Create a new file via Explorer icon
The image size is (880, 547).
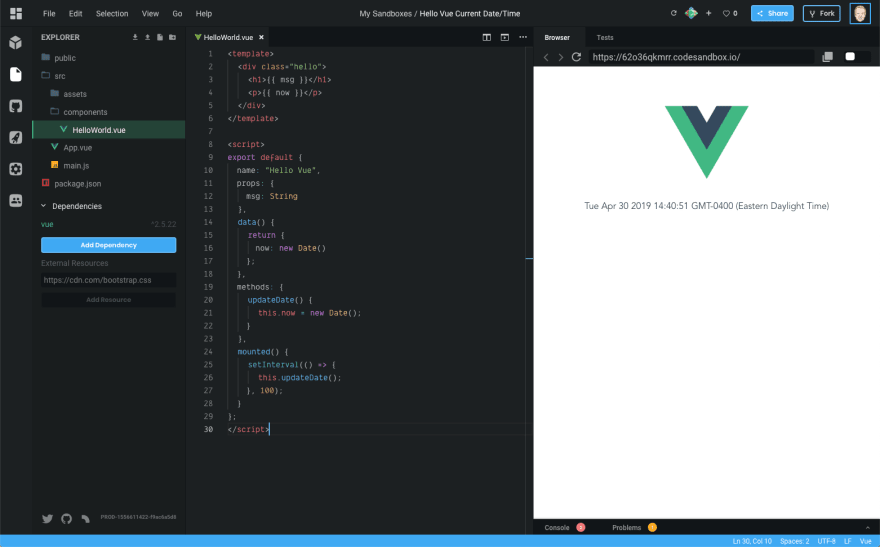click(x=160, y=37)
